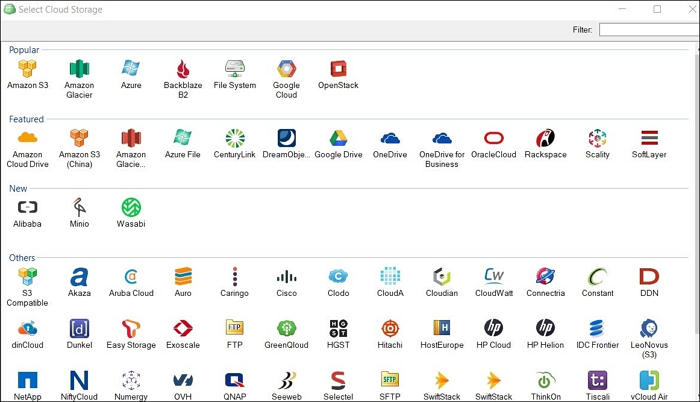Choose NiftyCloud storage
The image size is (700, 402).
(79, 385)
